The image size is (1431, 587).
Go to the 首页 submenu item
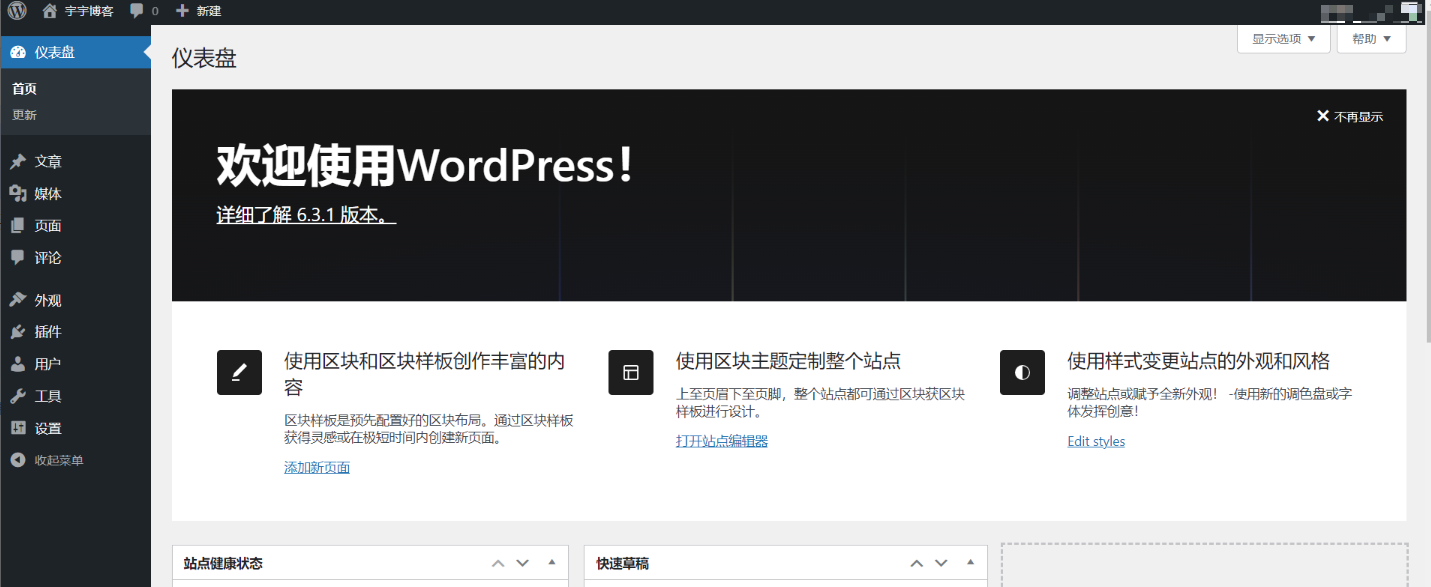(x=24, y=89)
